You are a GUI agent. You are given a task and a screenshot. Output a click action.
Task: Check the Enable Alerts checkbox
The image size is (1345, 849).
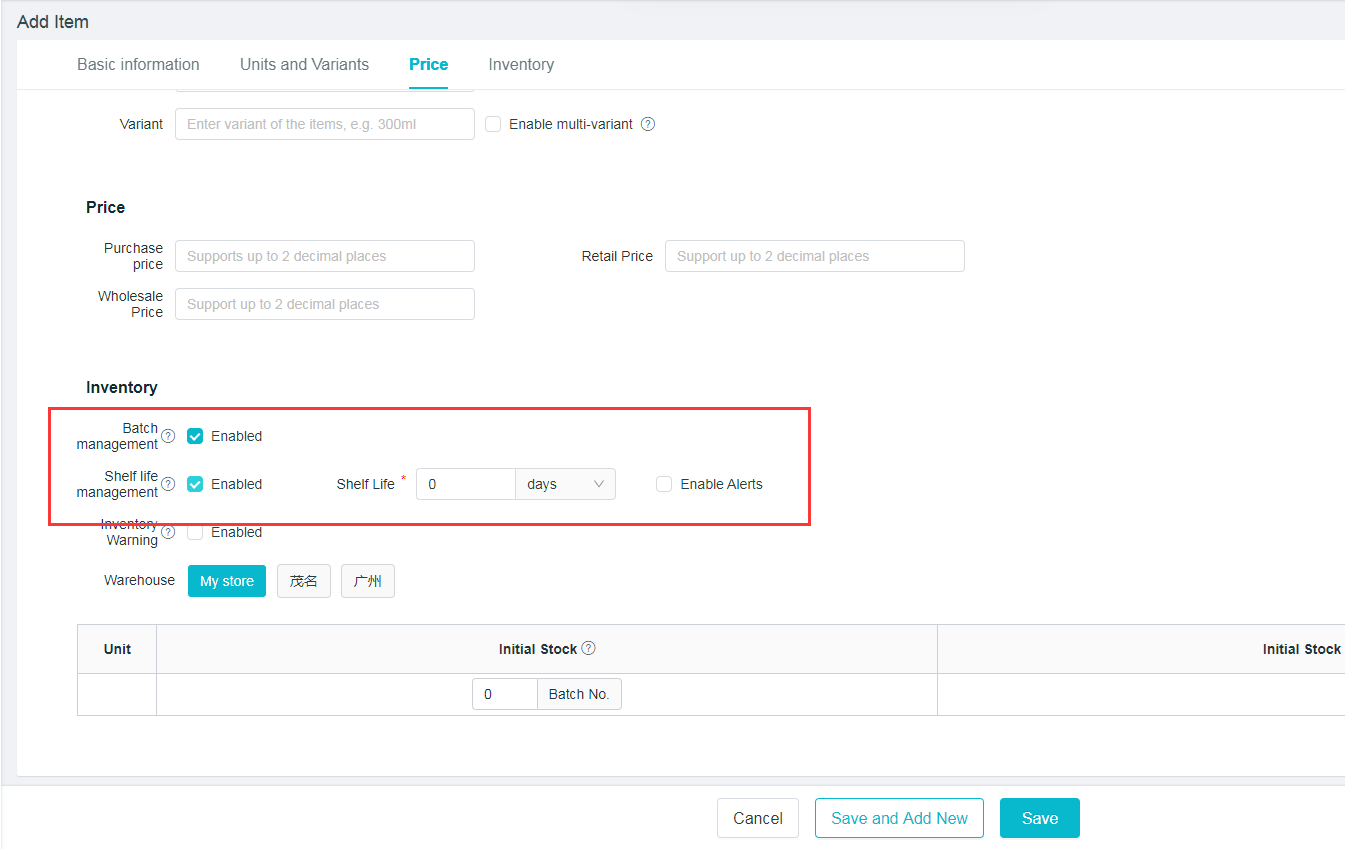pyautogui.click(x=664, y=484)
